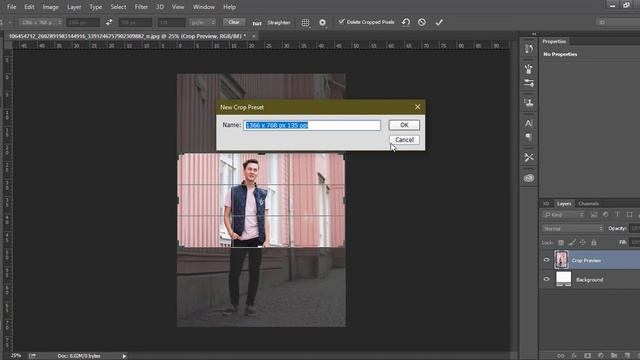Open crop overlay grid options
Image resolution: width=640 pixels, height=360 pixels.
(x=305, y=22)
